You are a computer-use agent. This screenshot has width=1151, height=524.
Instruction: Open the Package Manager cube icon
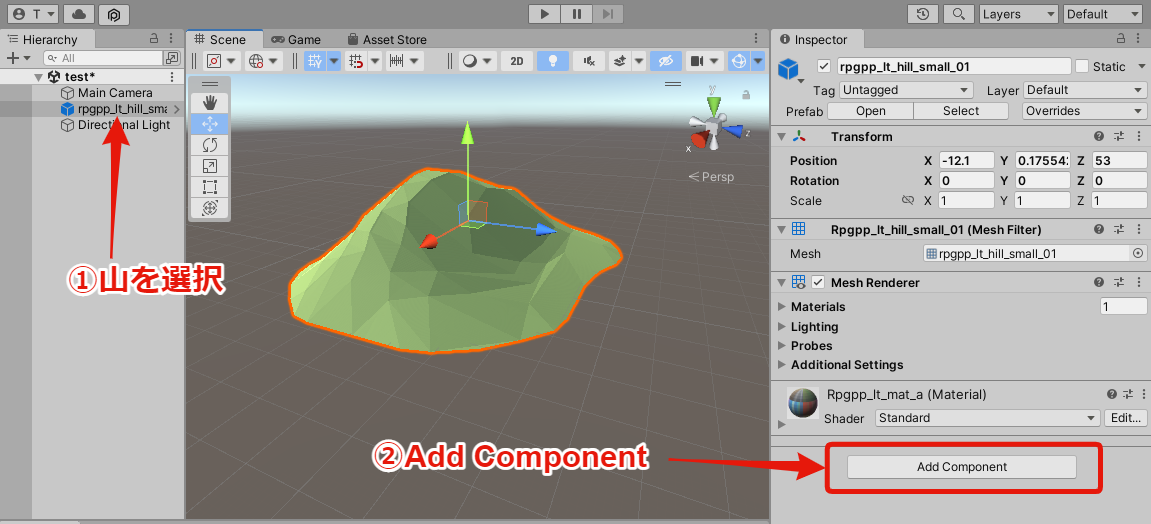113,14
